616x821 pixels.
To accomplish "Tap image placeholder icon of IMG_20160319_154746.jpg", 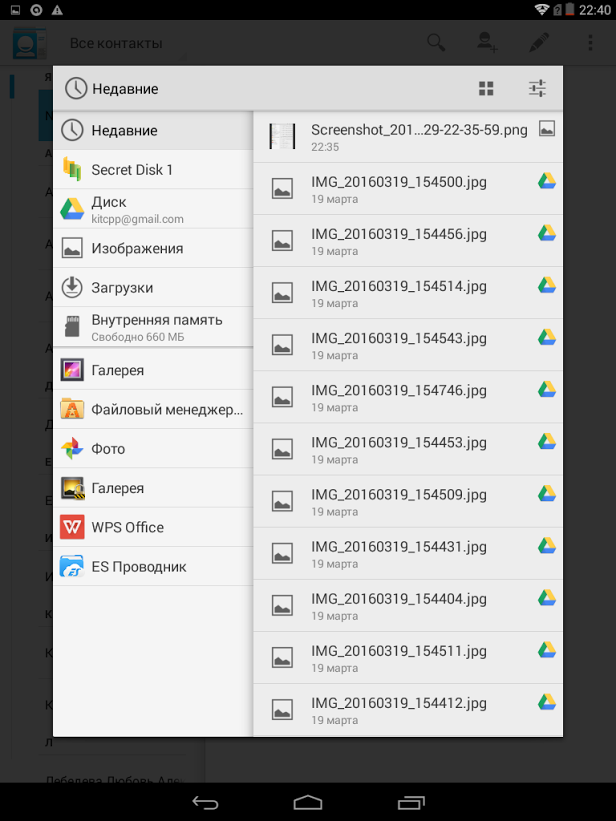I will tap(282, 397).
